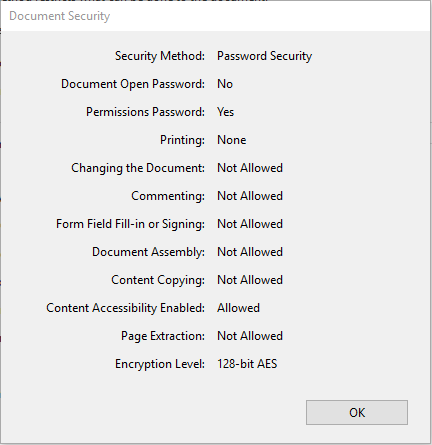Click the Content Copying label

(158, 280)
